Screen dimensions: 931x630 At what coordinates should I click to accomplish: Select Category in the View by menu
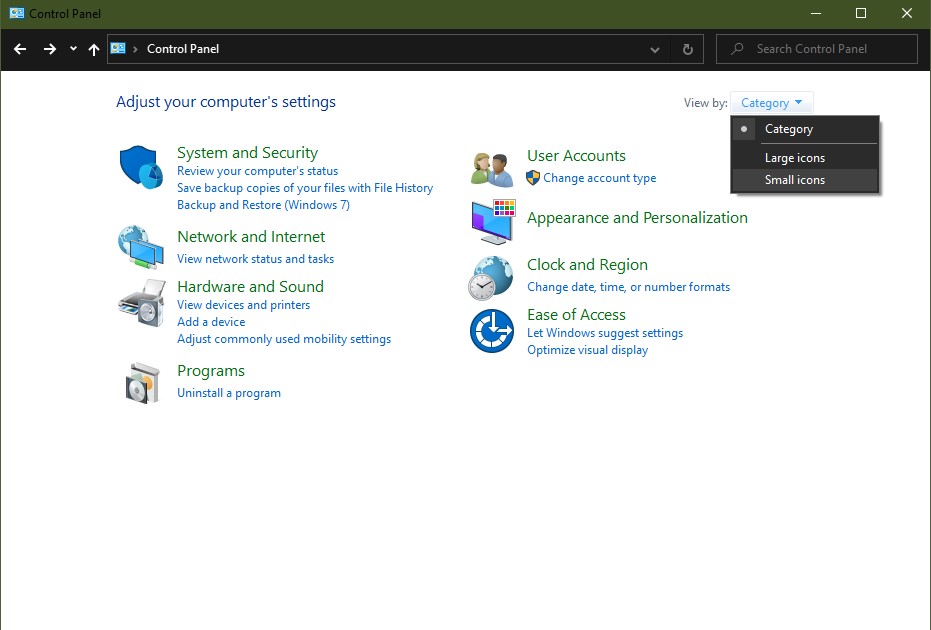(805, 129)
